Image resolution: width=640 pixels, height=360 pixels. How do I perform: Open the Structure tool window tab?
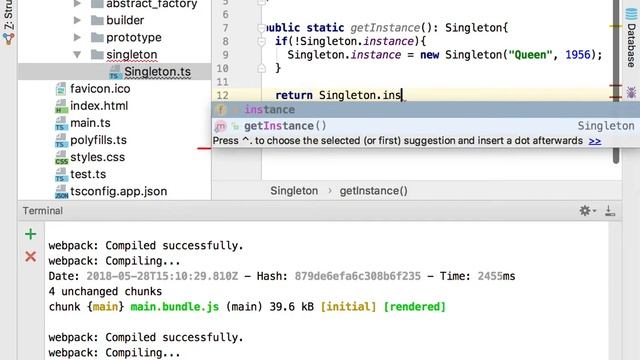(x=9, y=22)
